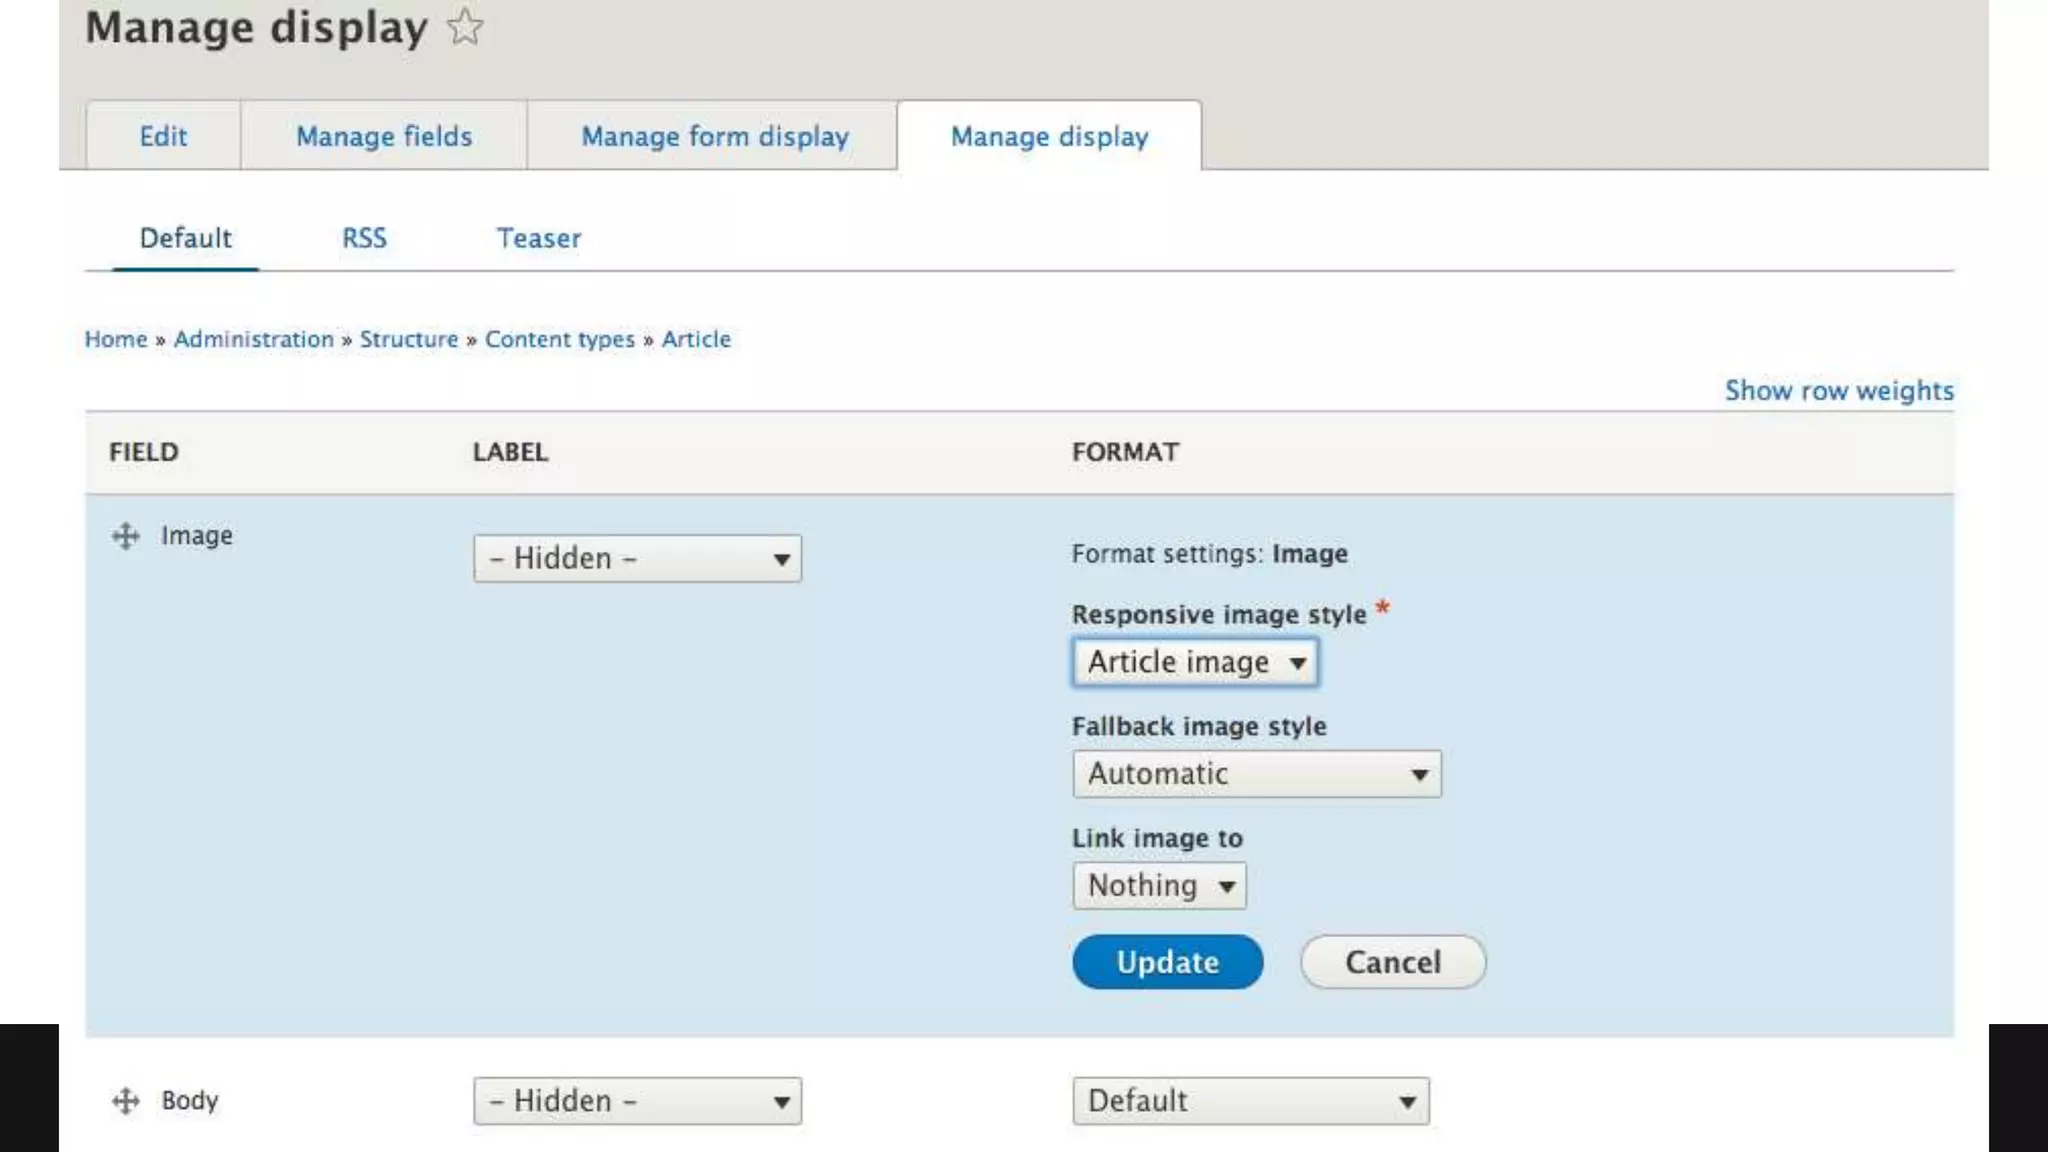
Task: Click the Structure breadcrumb link
Action: [x=408, y=339]
